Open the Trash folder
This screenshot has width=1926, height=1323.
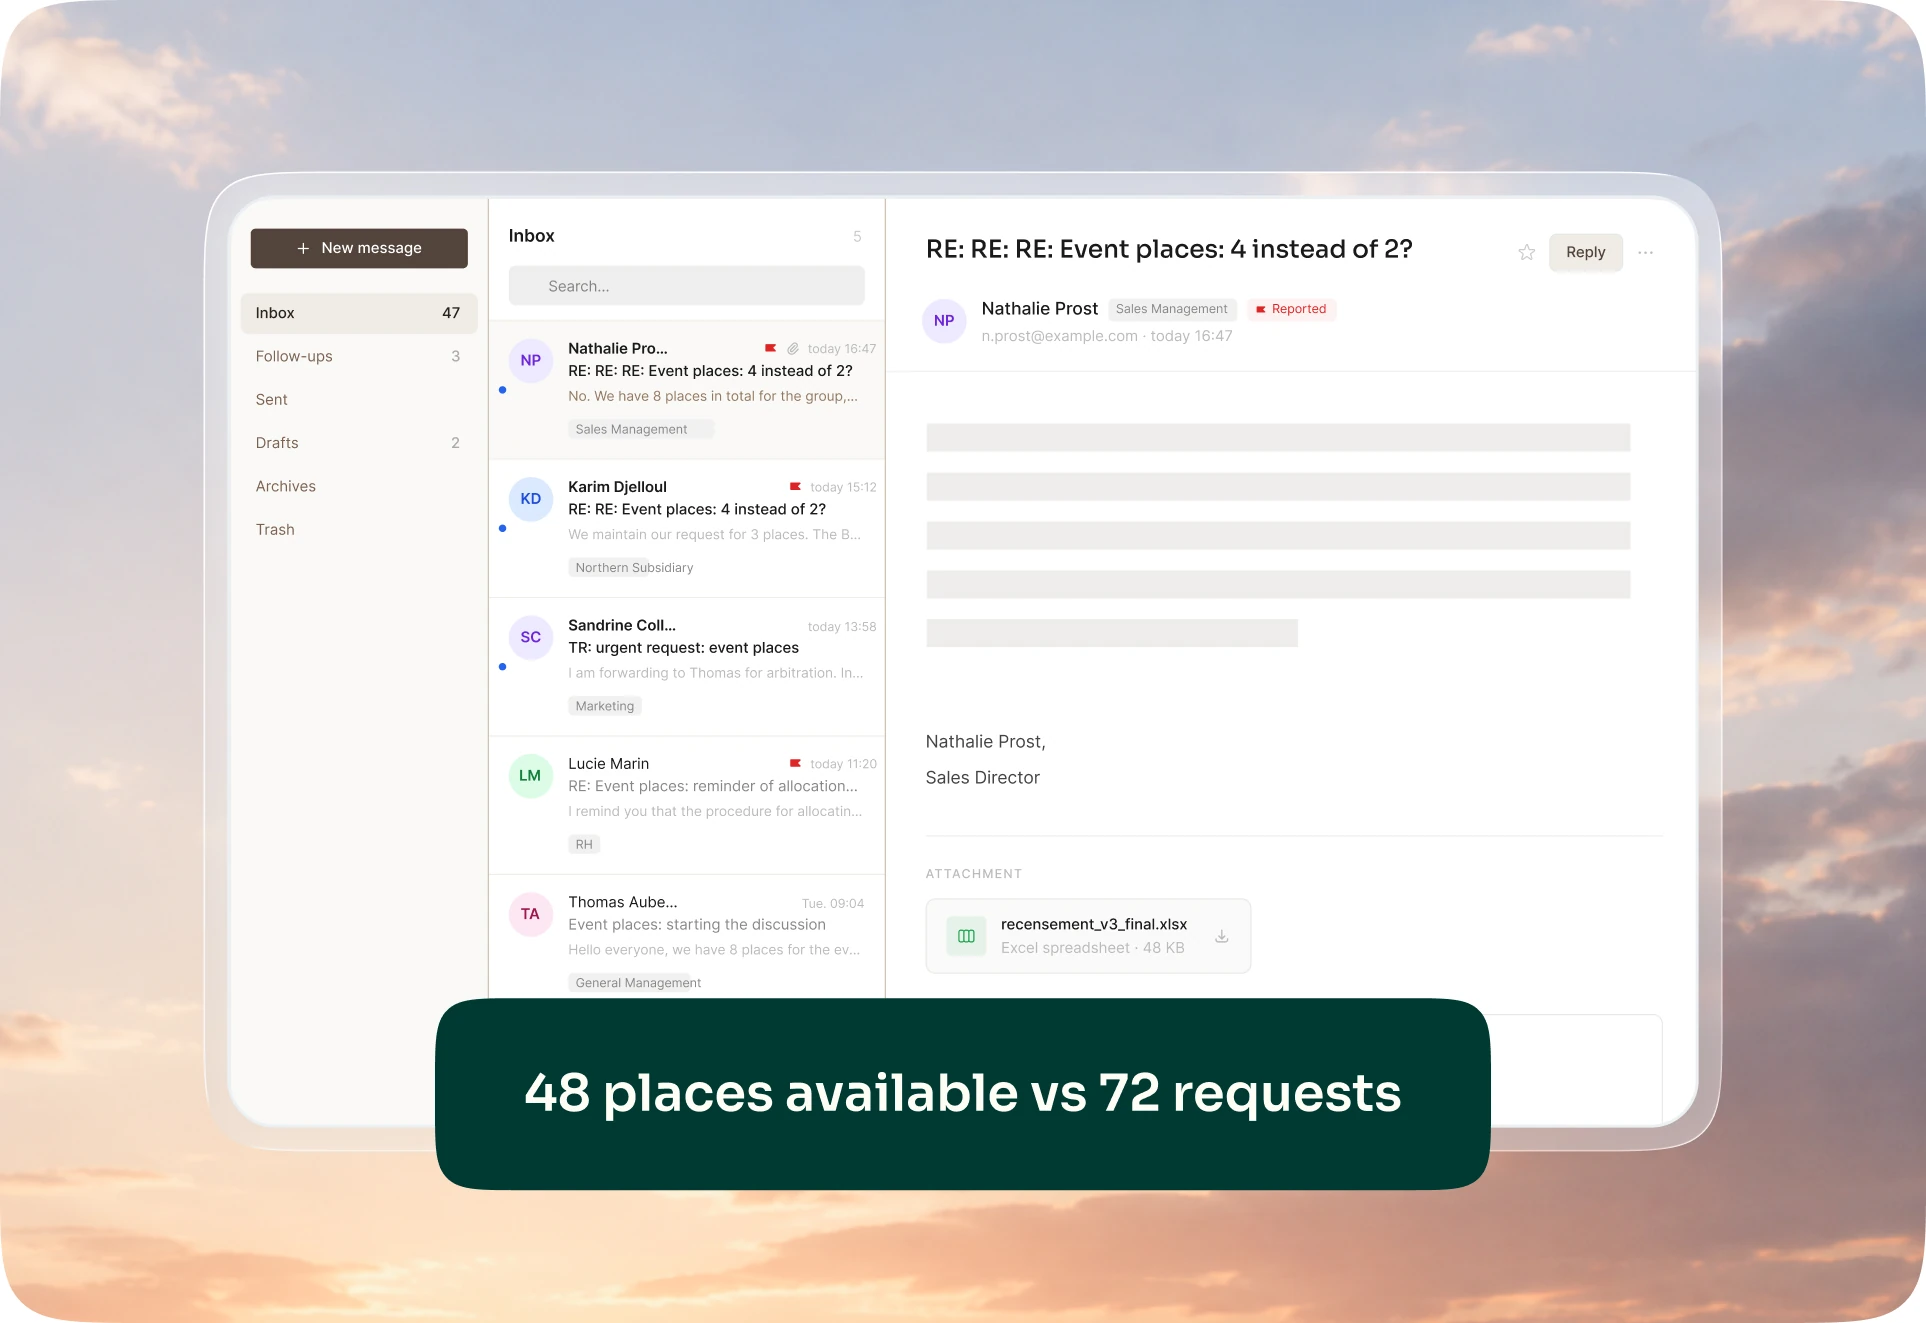[x=359, y=529]
